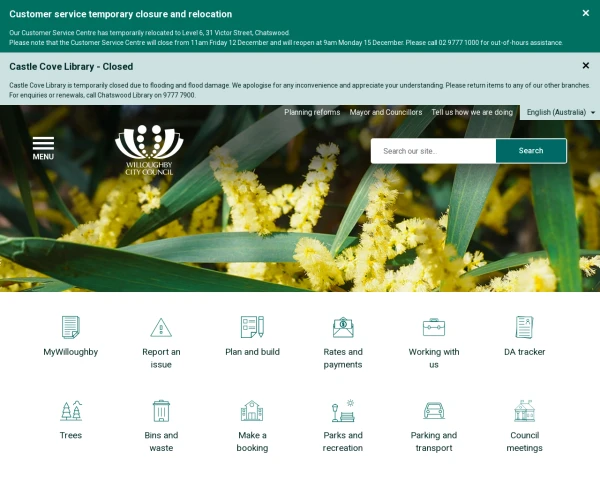Click the Bins and waste bin icon

(161, 411)
